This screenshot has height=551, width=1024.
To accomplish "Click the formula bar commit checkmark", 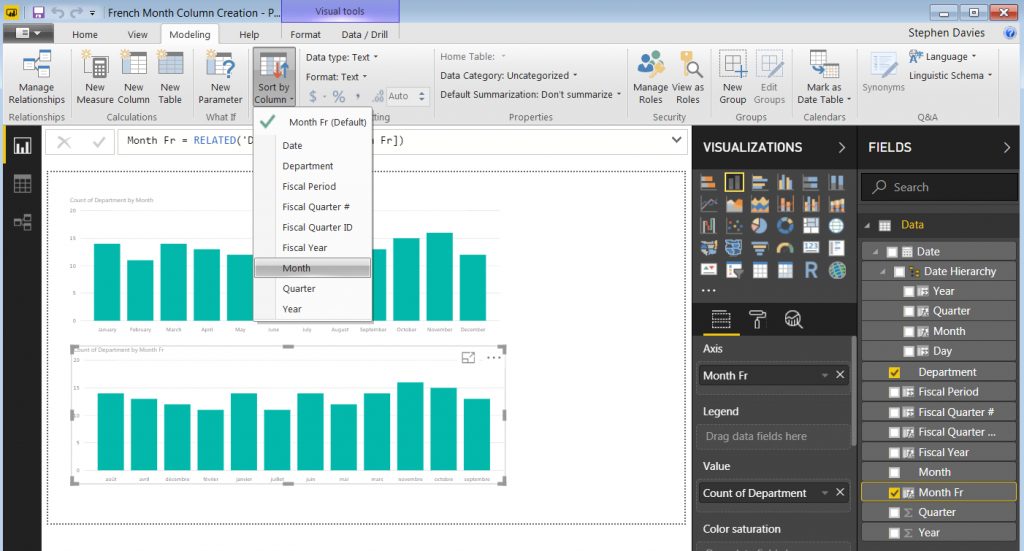I will coord(99,142).
